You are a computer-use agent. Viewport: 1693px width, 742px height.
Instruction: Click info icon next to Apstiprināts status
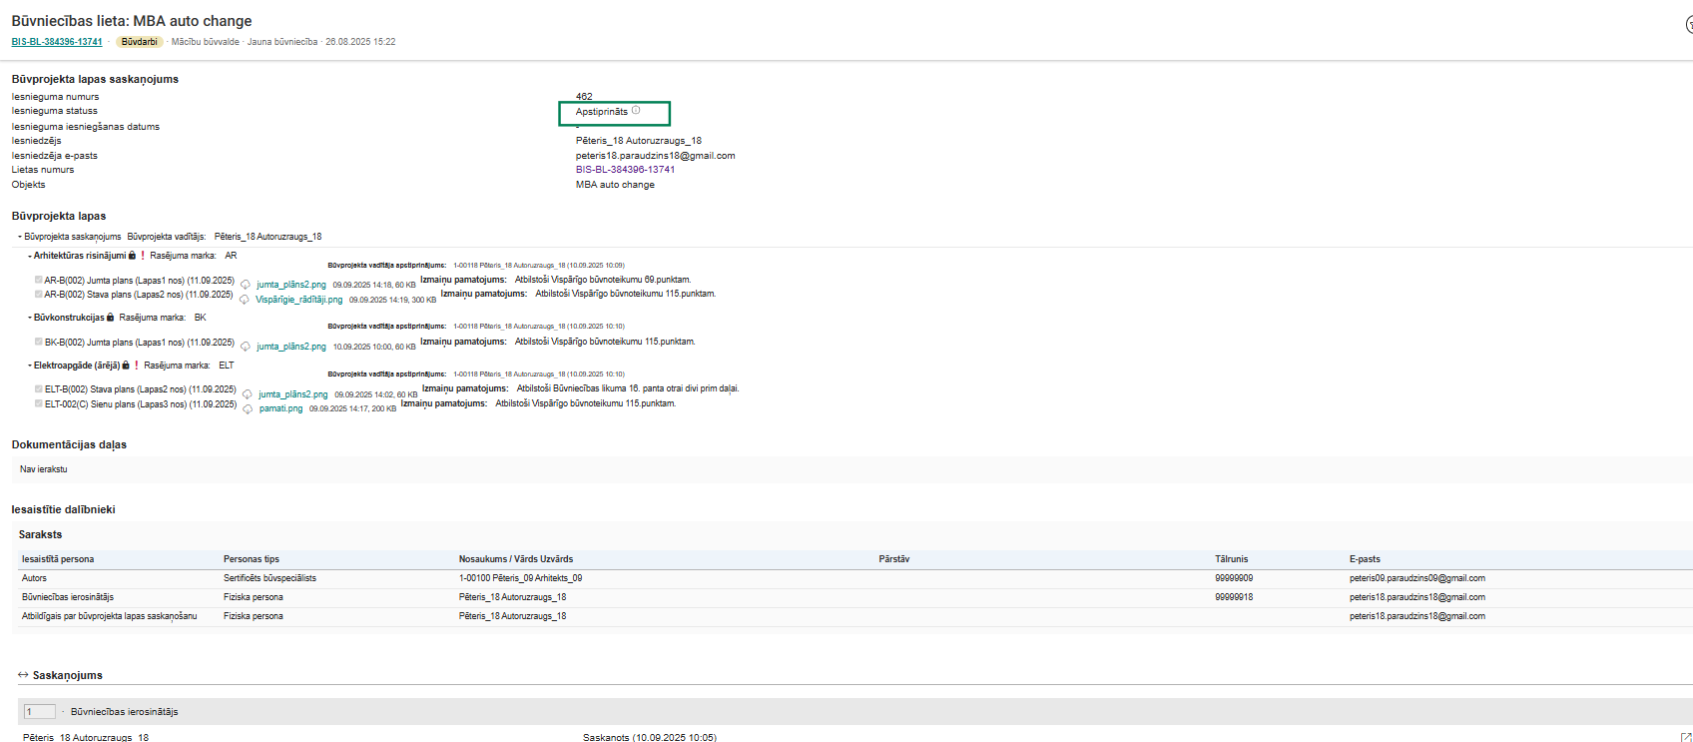(x=636, y=111)
